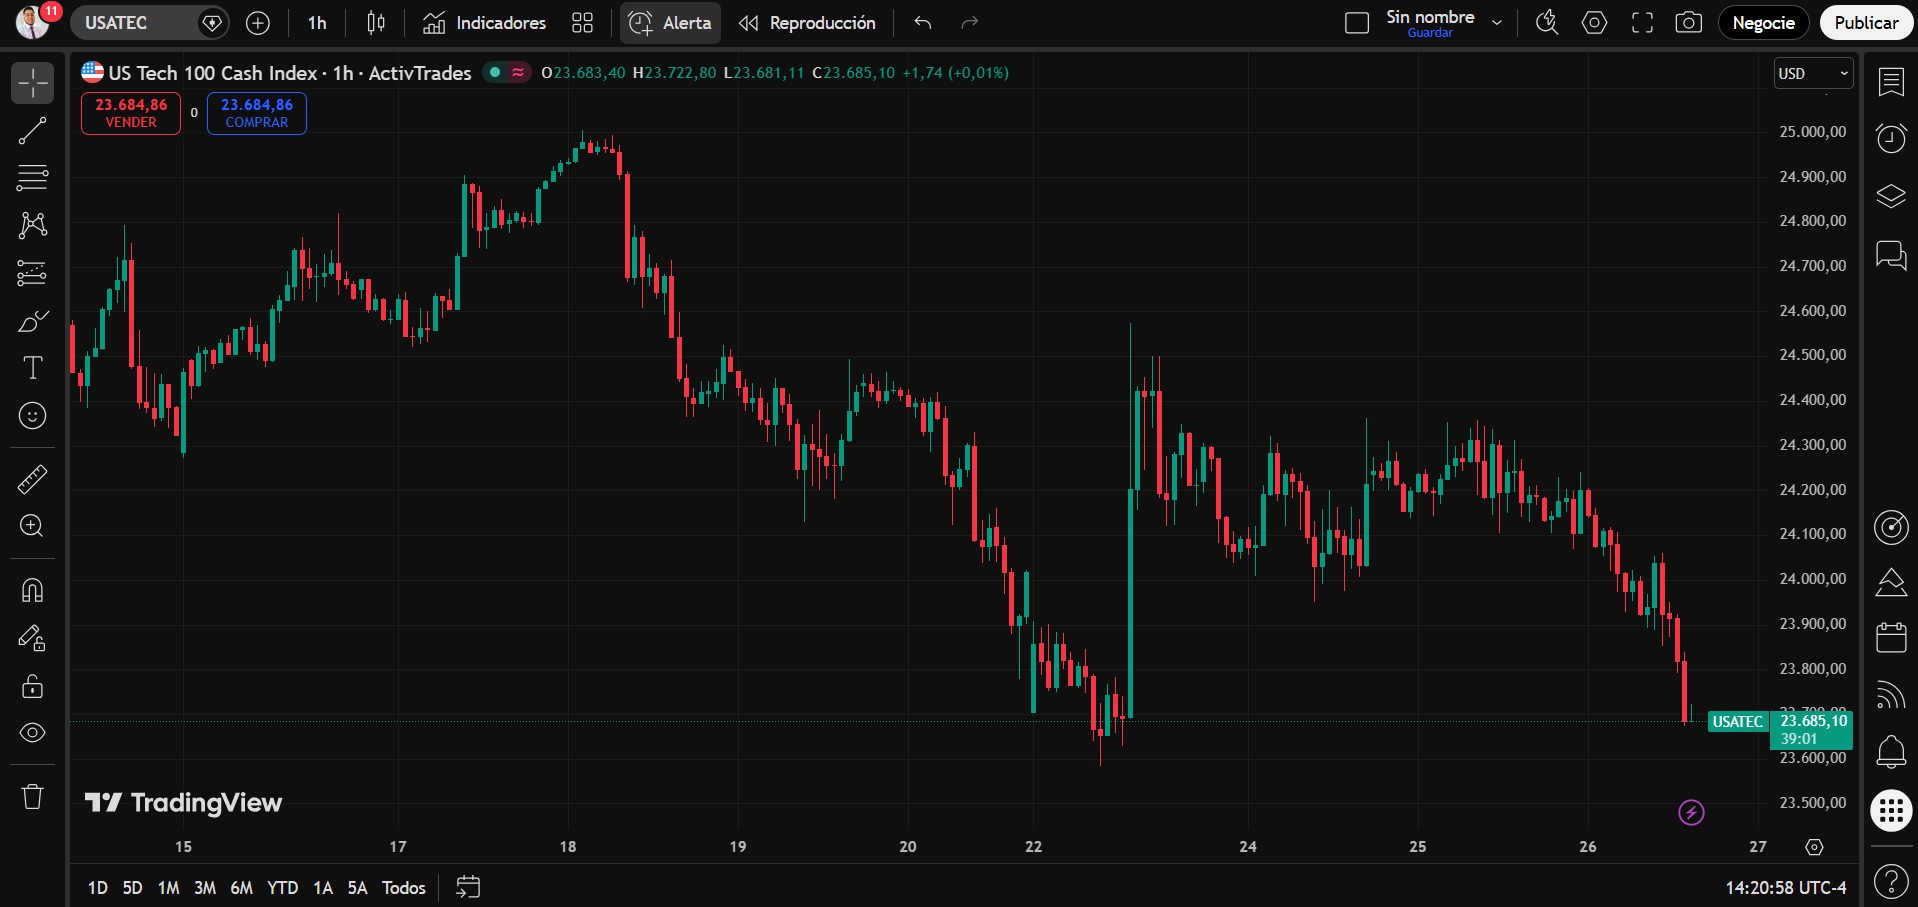Open the alerts bell panel
Image resolution: width=1918 pixels, height=907 pixels.
pyautogui.click(x=1890, y=752)
